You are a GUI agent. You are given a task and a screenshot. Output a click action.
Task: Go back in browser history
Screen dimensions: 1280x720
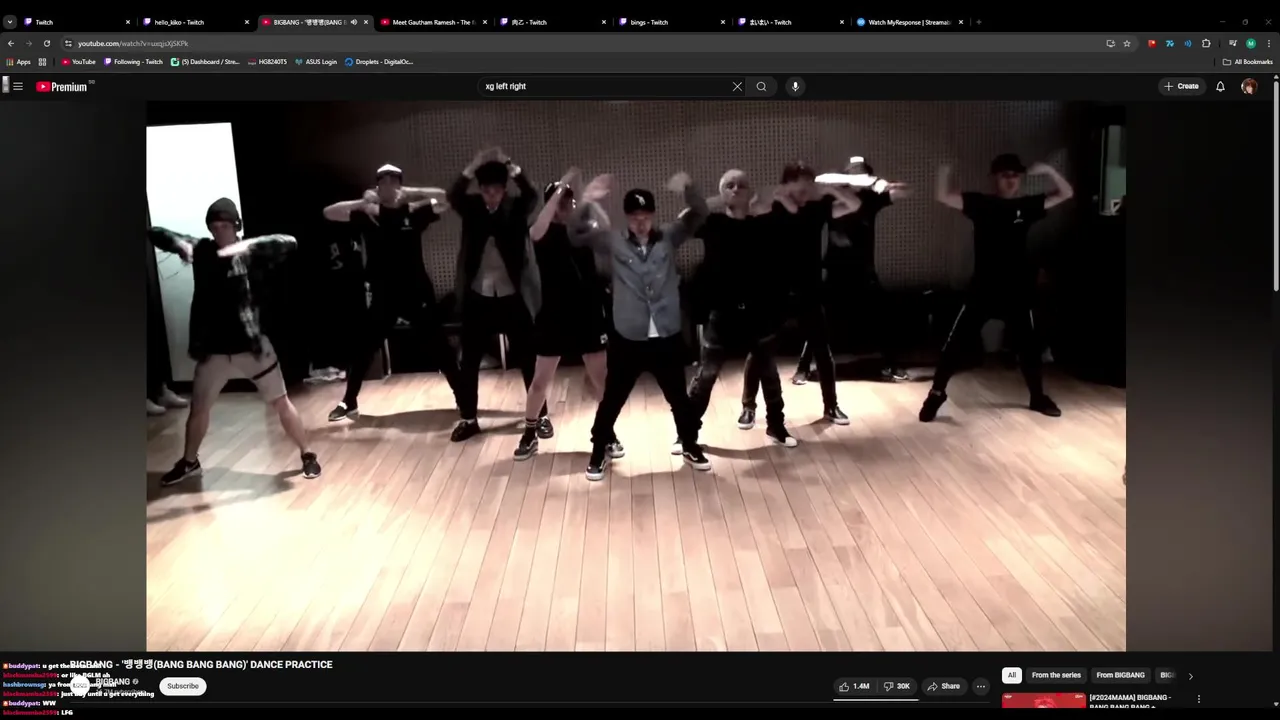tap(11, 43)
